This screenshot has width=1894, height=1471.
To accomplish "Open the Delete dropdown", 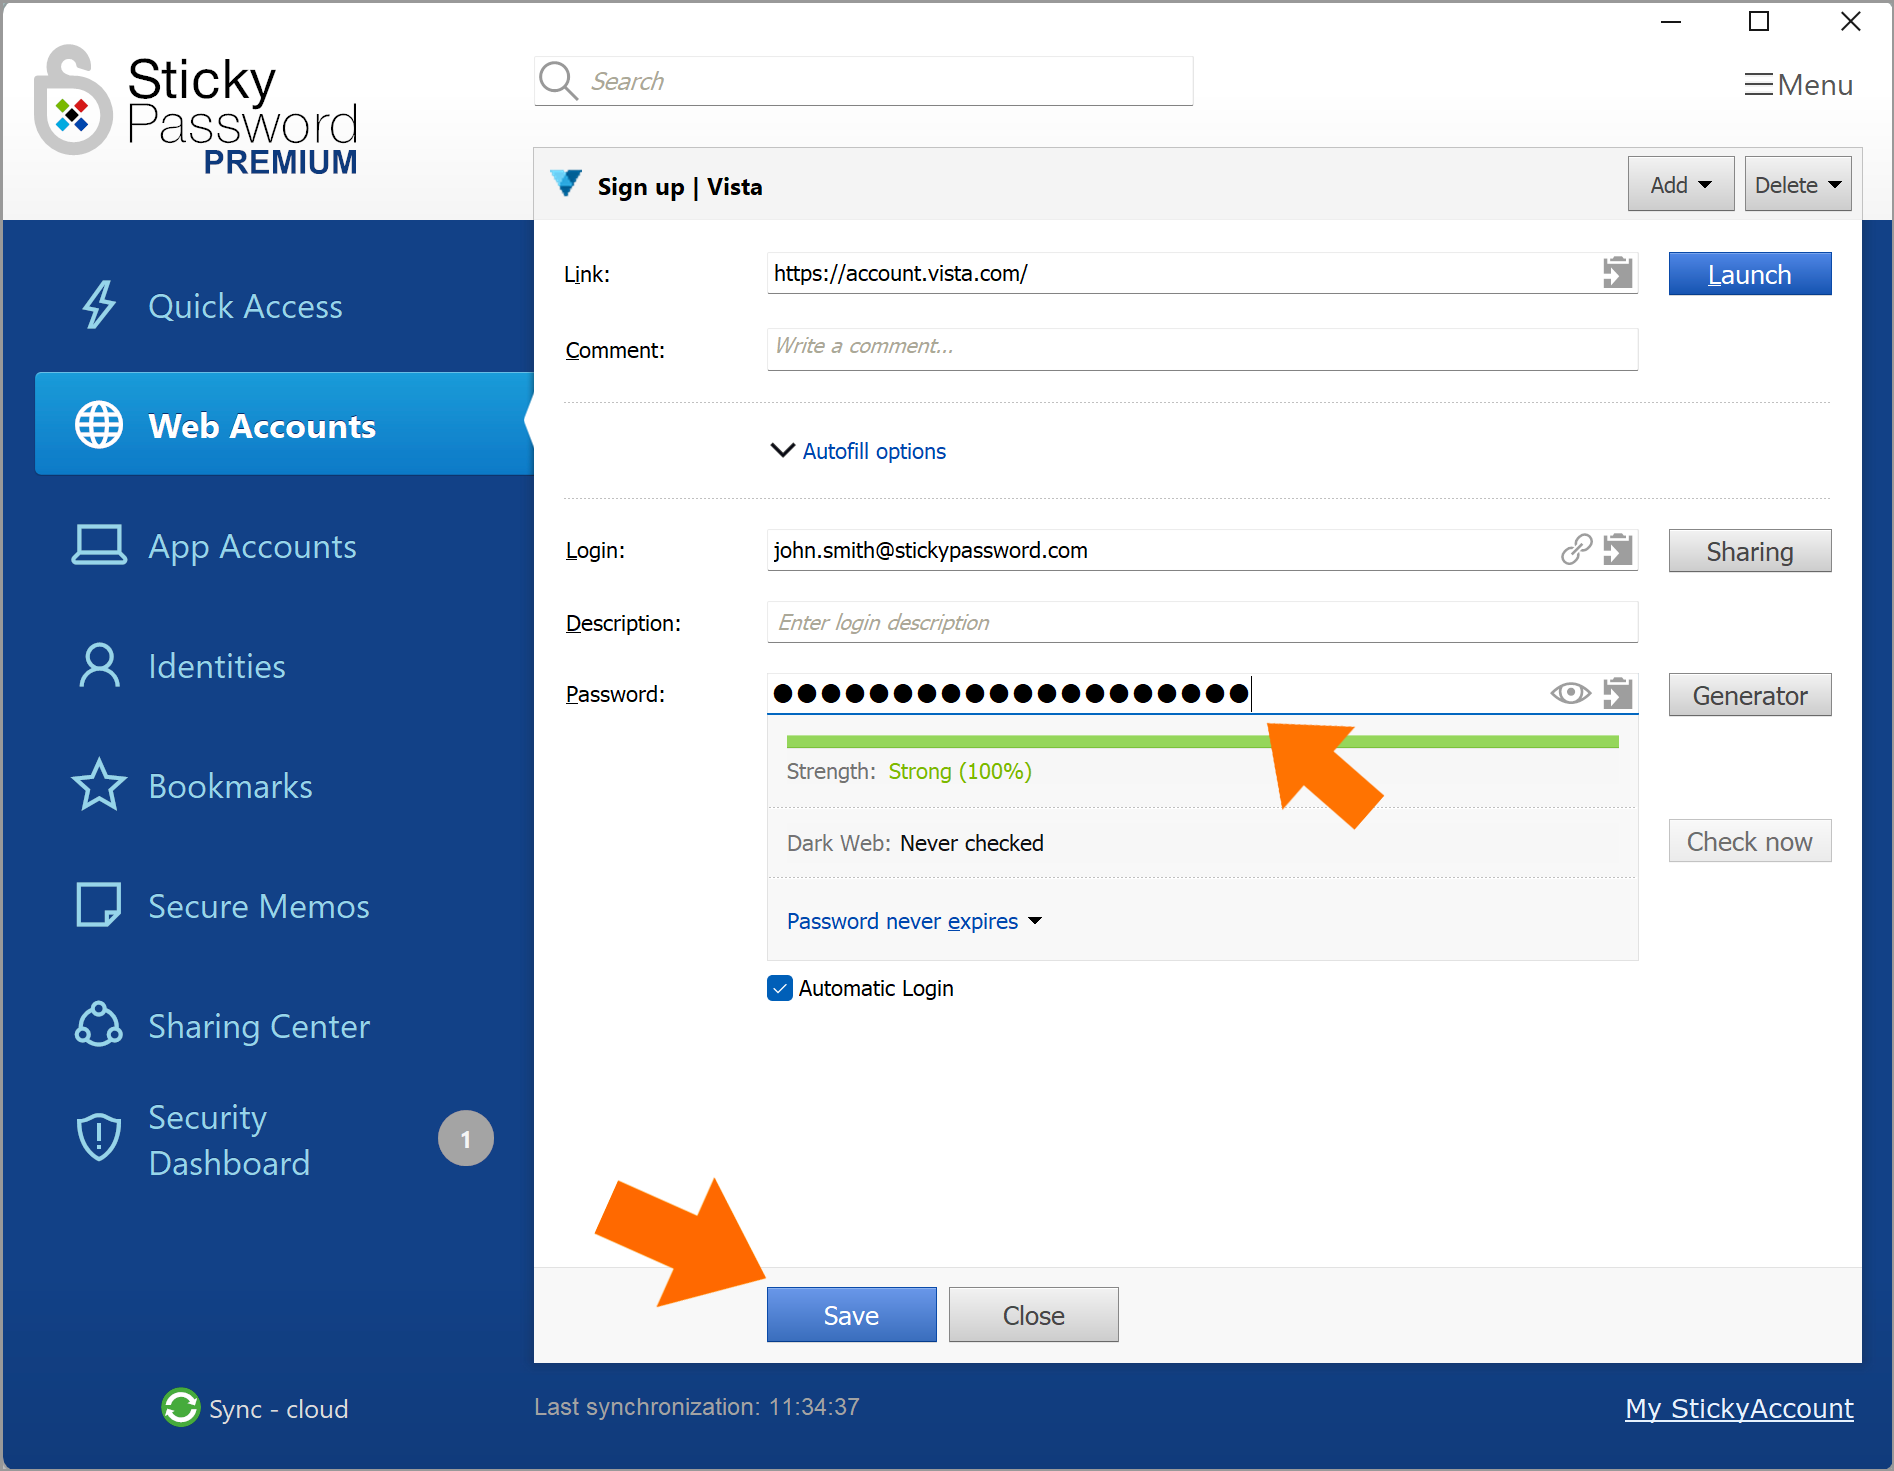I will point(1797,184).
